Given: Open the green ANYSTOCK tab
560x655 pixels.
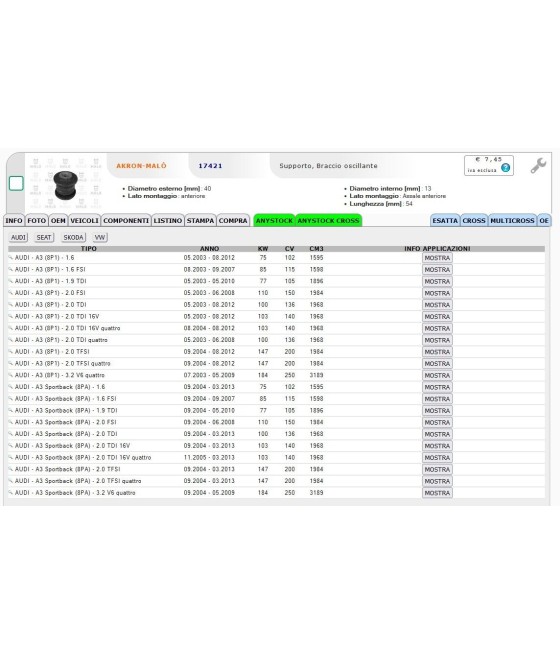Looking at the screenshot, I should [x=274, y=221].
